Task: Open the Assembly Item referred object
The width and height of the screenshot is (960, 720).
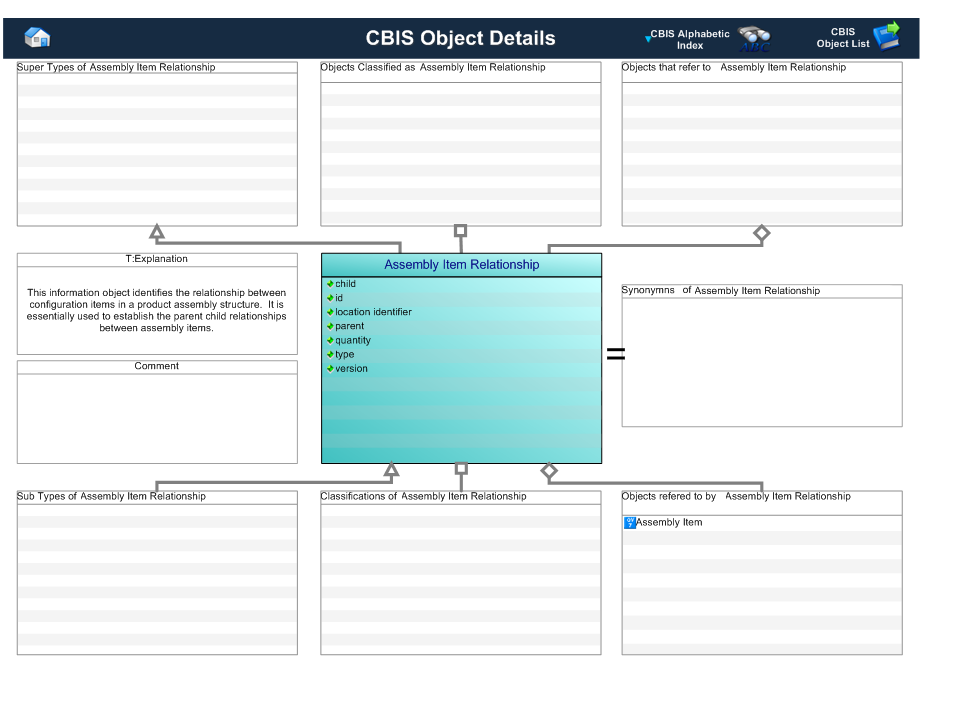Action: tap(669, 523)
